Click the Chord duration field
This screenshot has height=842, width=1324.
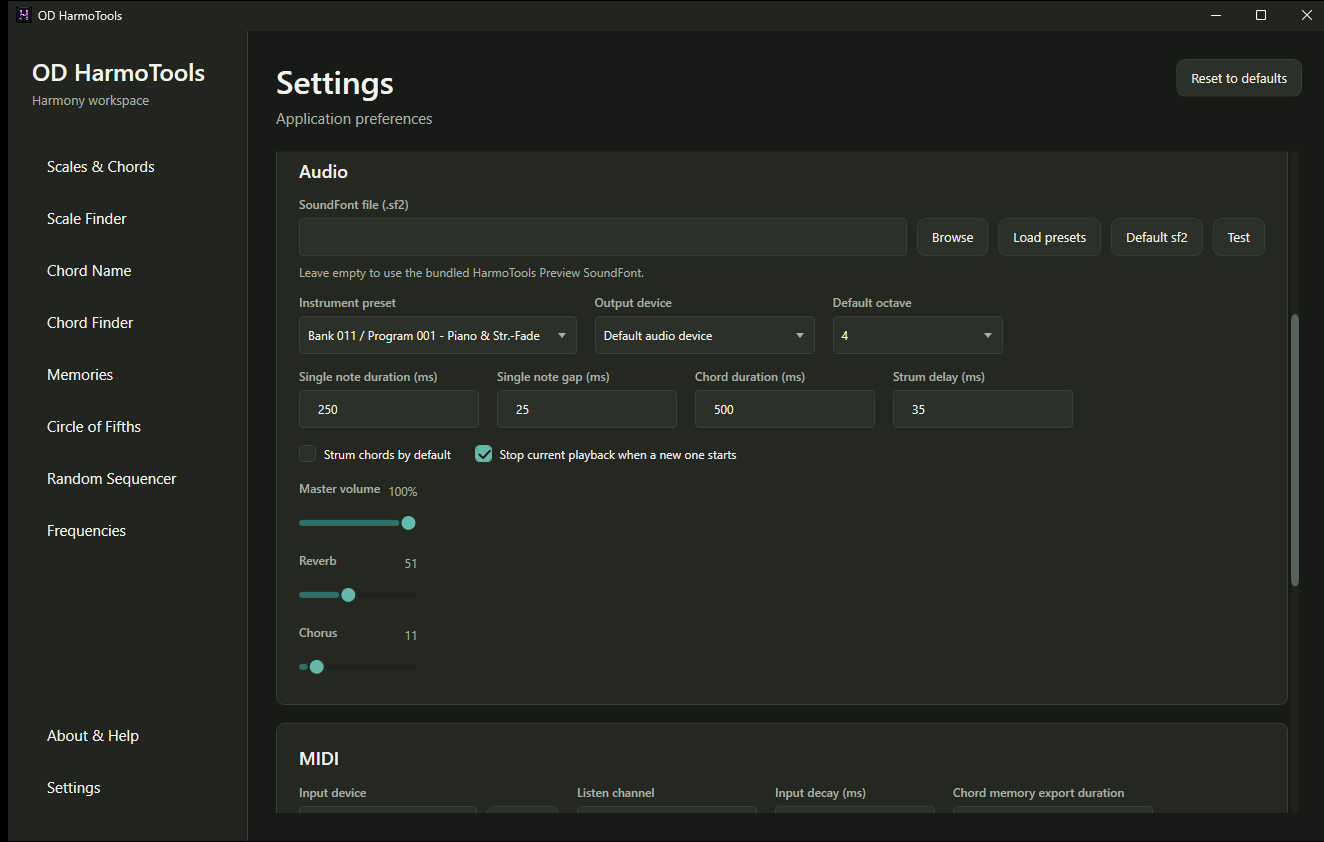(785, 409)
